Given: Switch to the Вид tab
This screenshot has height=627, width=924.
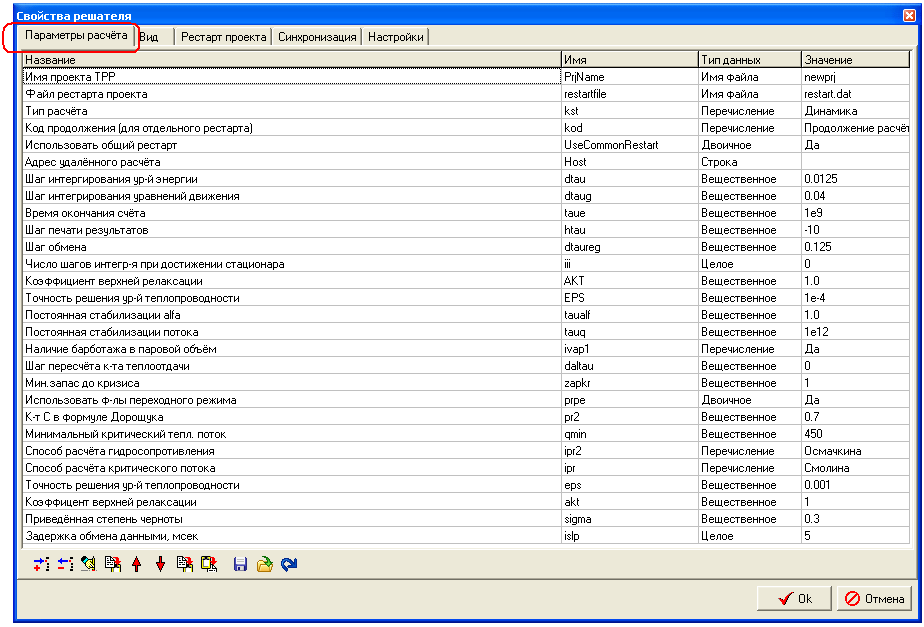Looking at the screenshot, I should 149,37.
